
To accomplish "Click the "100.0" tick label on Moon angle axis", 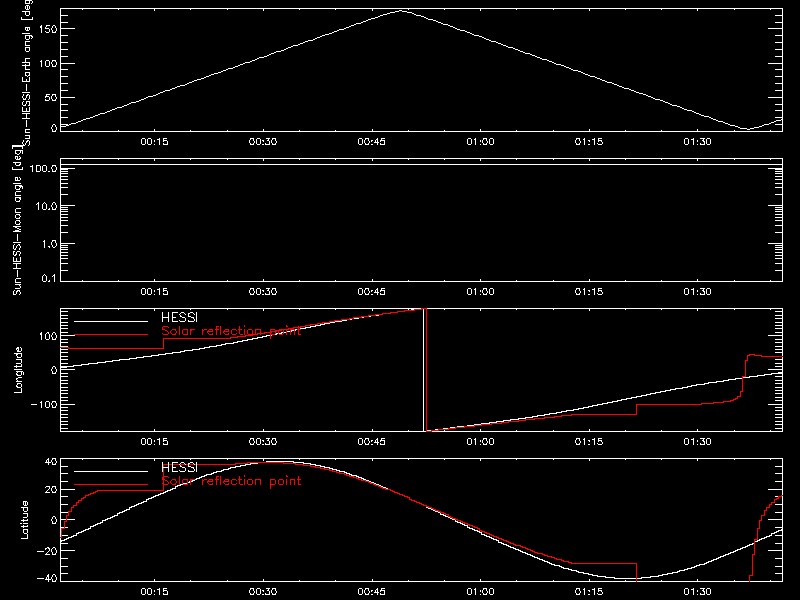I will click(43, 168).
